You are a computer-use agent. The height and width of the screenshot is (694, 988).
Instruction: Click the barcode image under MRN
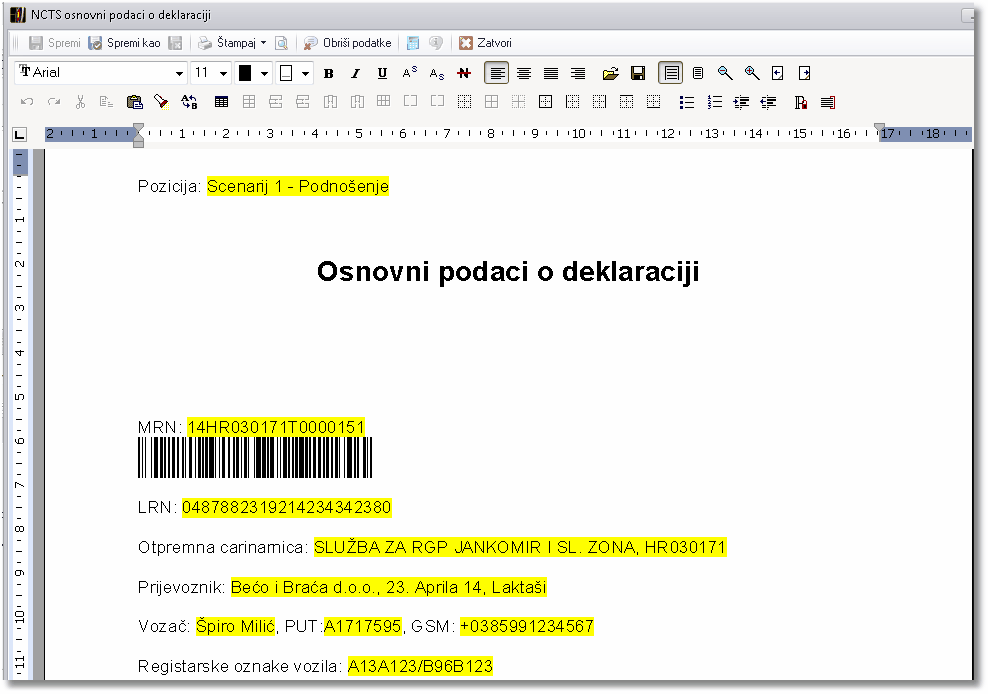pos(255,458)
